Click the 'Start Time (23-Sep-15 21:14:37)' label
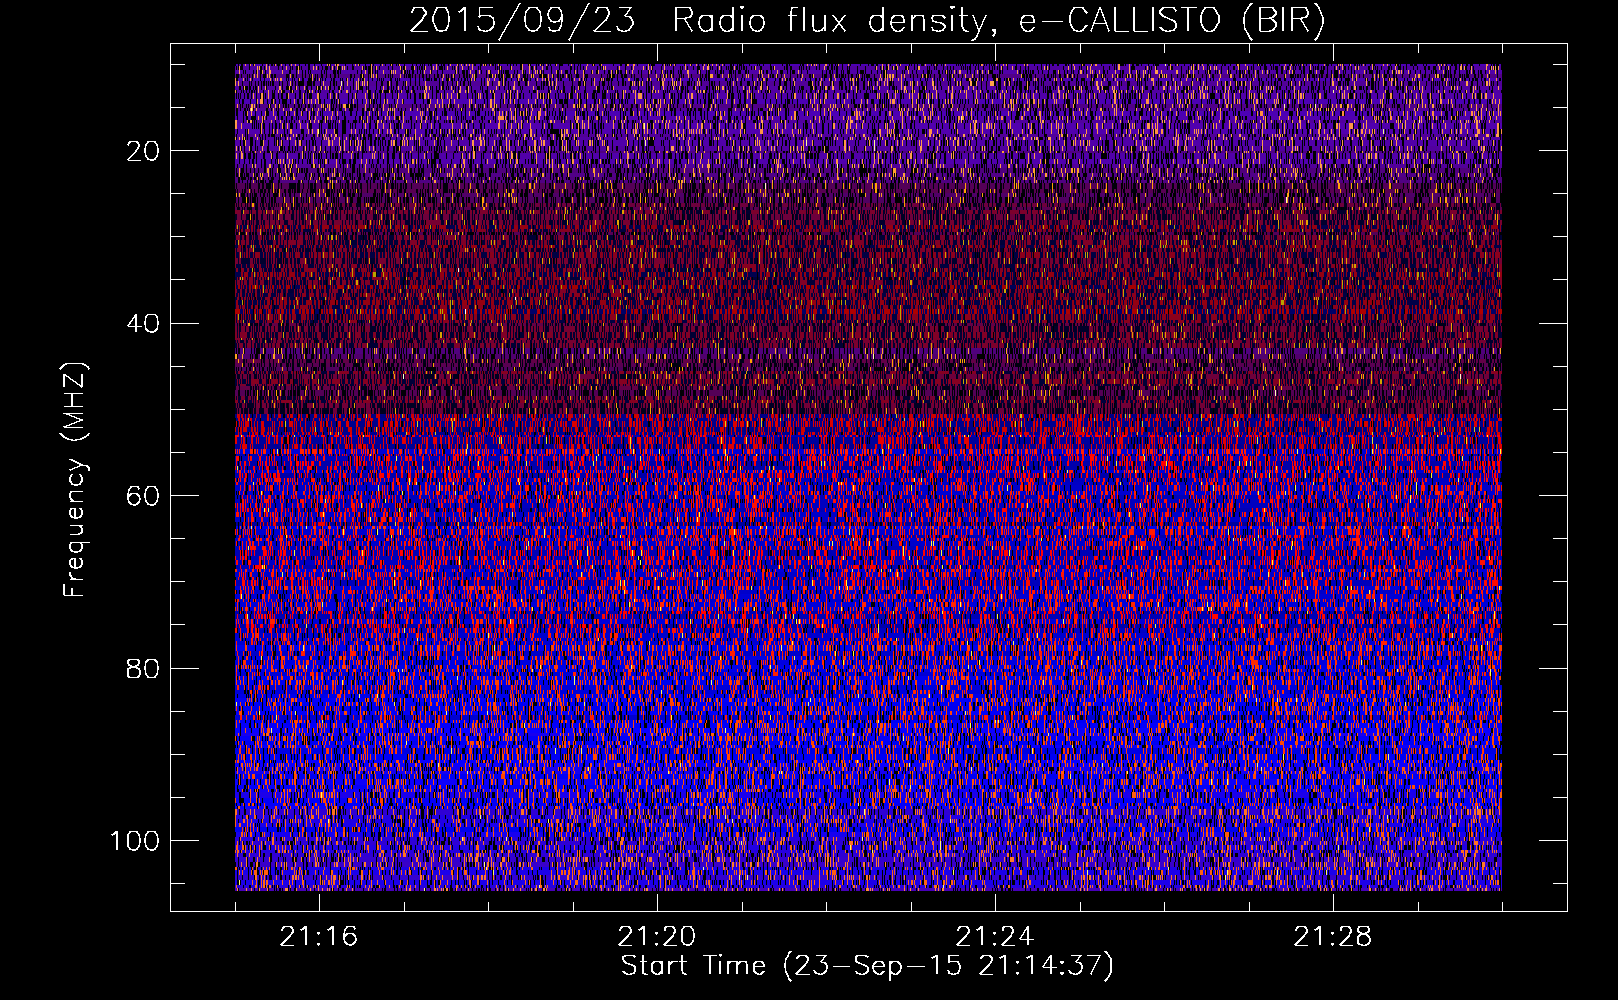1618x1000 pixels. [x=867, y=966]
